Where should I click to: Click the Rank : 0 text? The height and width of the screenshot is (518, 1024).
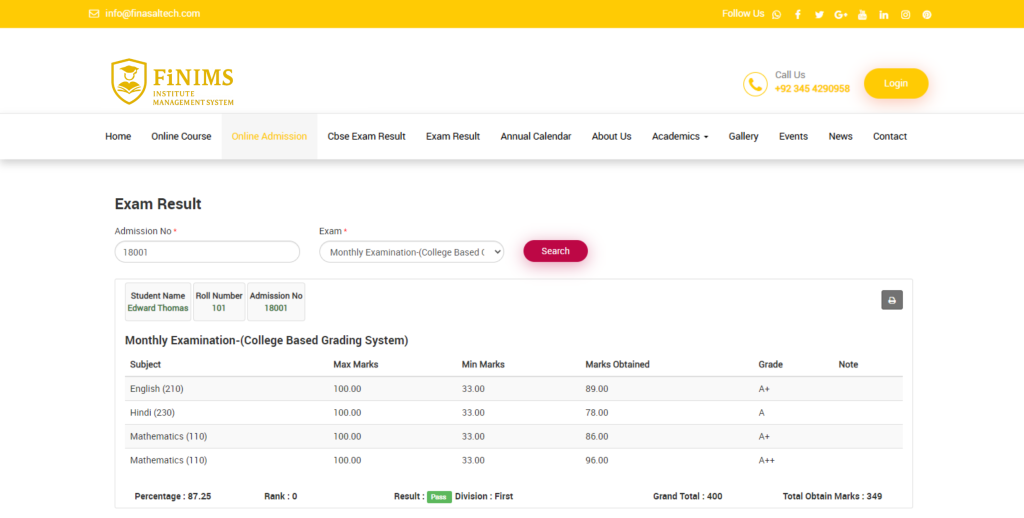click(x=281, y=496)
